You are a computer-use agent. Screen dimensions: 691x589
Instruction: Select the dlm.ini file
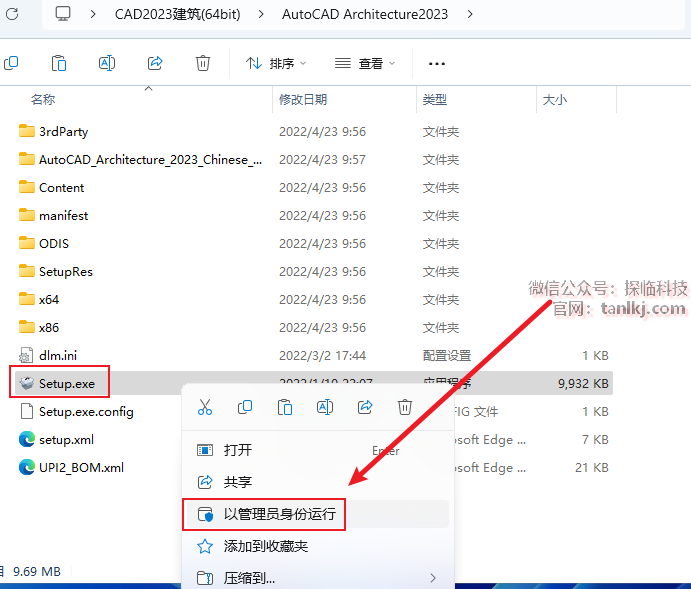pos(48,356)
